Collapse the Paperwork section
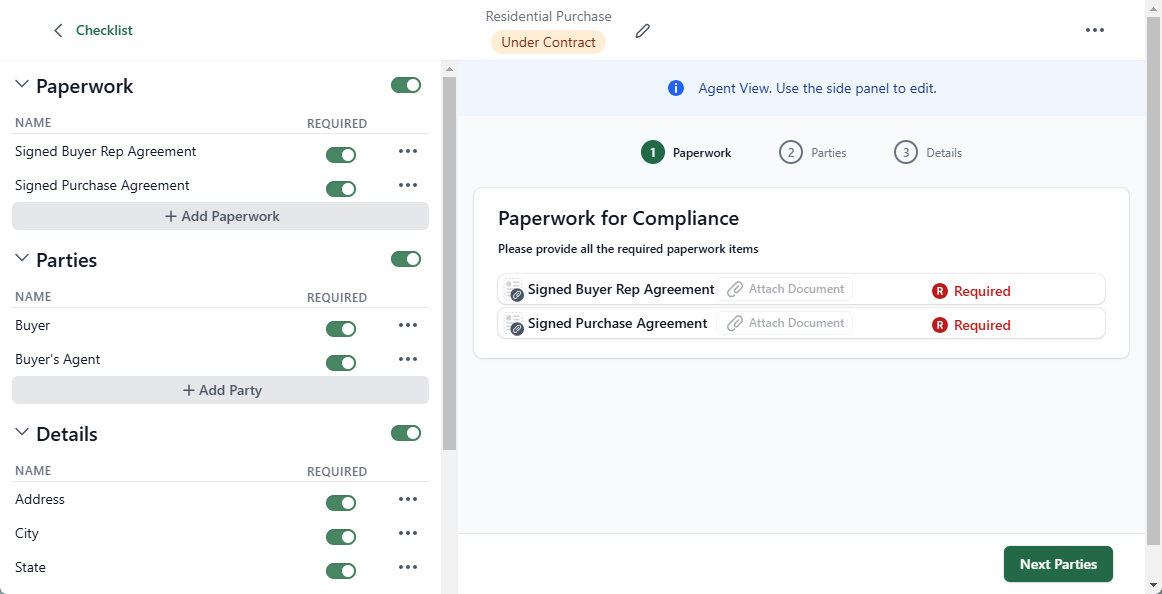This screenshot has width=1162, height=594. tap(20, 85)
